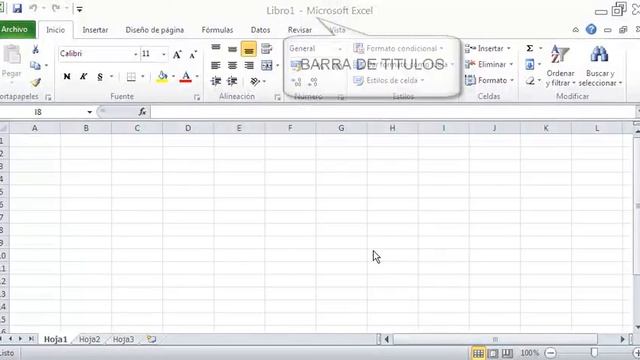Click the minimize ribbon caret icon
Image resolution: width=640 pixels, height=360 pixels.
576,30
